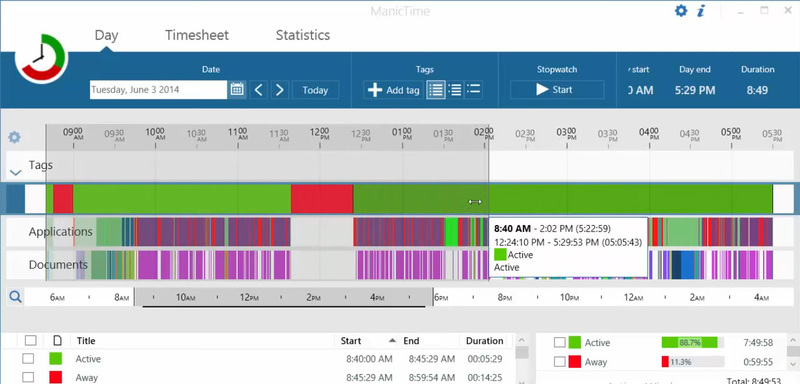The width and height of the screenshot is (800, 384).
Task: Sort by the Duration column header
Action: pyautogui.click(x=485, y=341)
